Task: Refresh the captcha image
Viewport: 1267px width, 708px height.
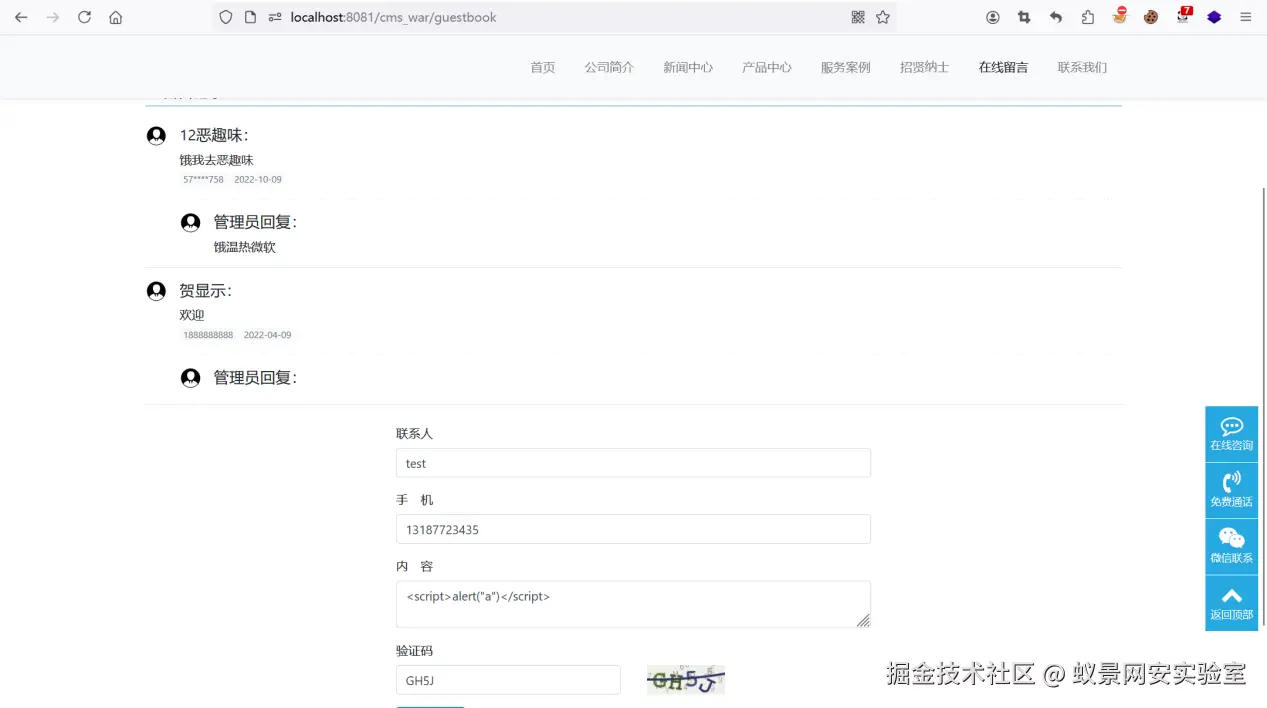Action: (x=685, y=680)
